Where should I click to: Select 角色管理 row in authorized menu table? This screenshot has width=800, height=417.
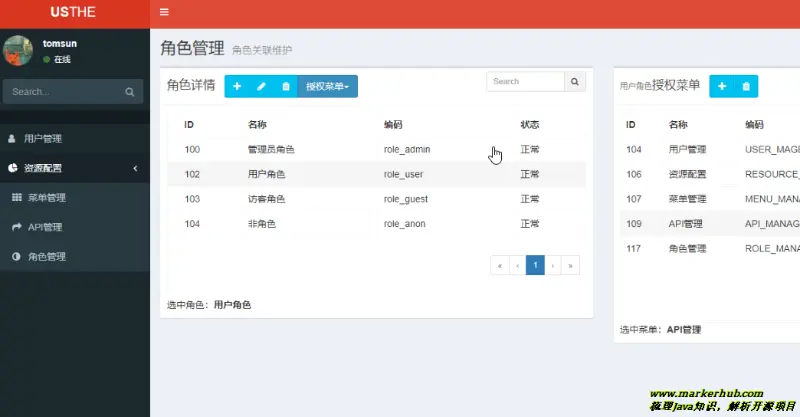(710, 249)
